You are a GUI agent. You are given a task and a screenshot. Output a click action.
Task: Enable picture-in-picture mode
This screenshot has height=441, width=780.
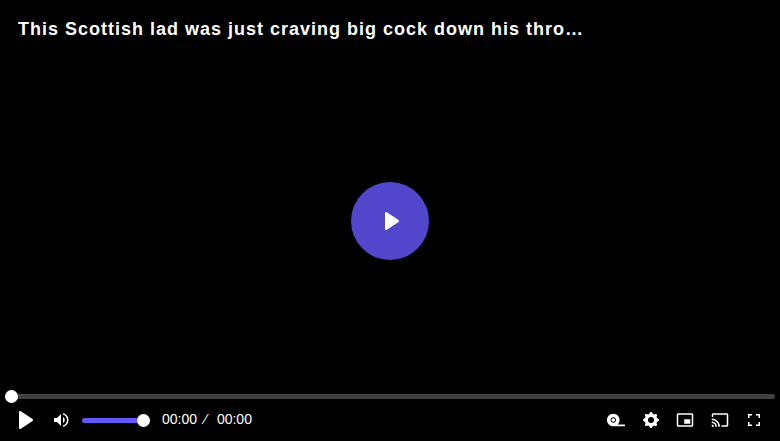pyautogui.click(x=685, y=420)
